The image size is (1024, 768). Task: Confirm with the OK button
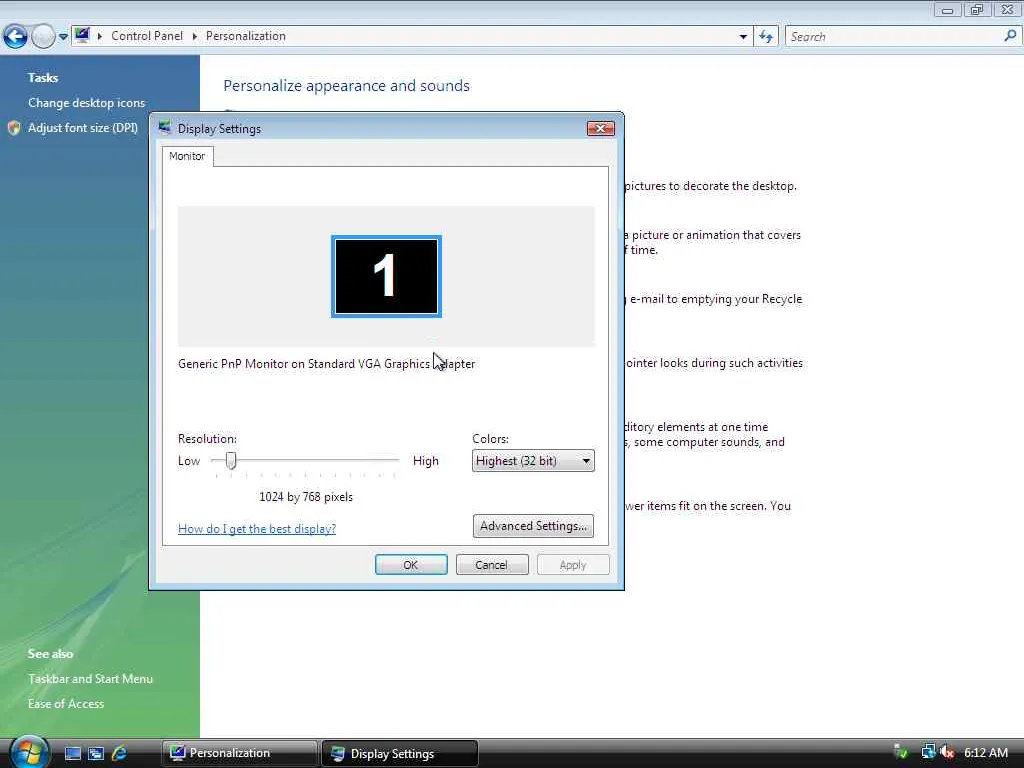click(411, 564)
